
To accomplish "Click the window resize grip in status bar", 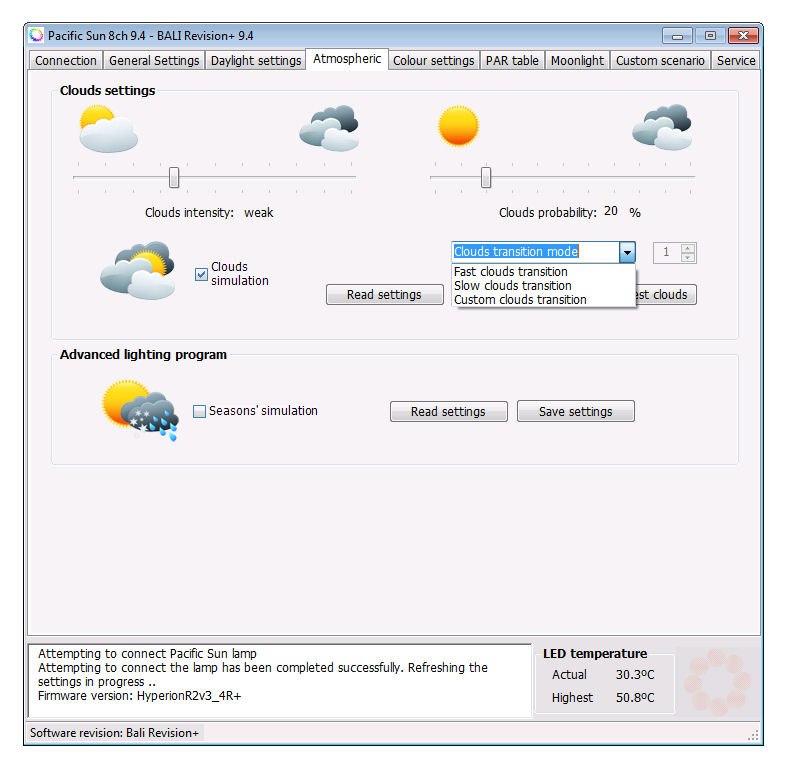I will pos(753,735).
